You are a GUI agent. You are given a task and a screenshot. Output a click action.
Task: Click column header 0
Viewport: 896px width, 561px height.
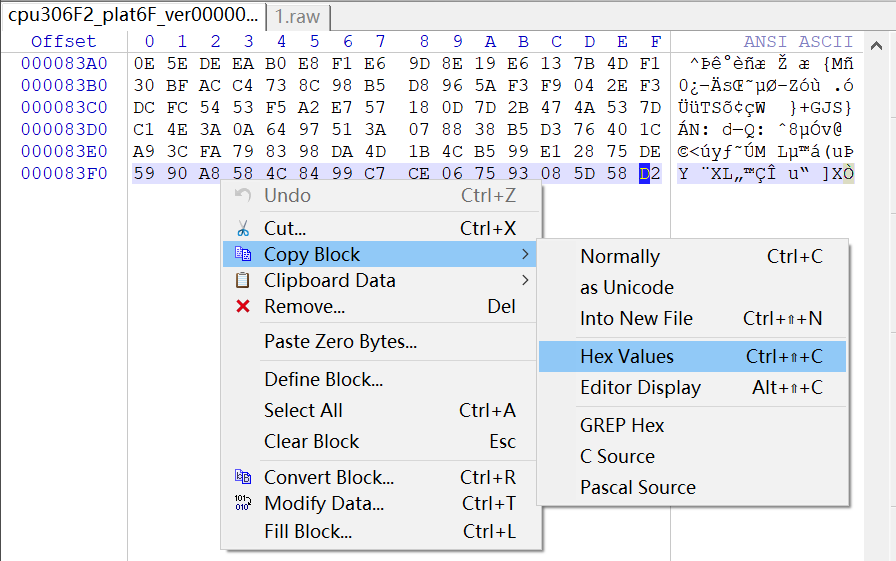(149, 42)
